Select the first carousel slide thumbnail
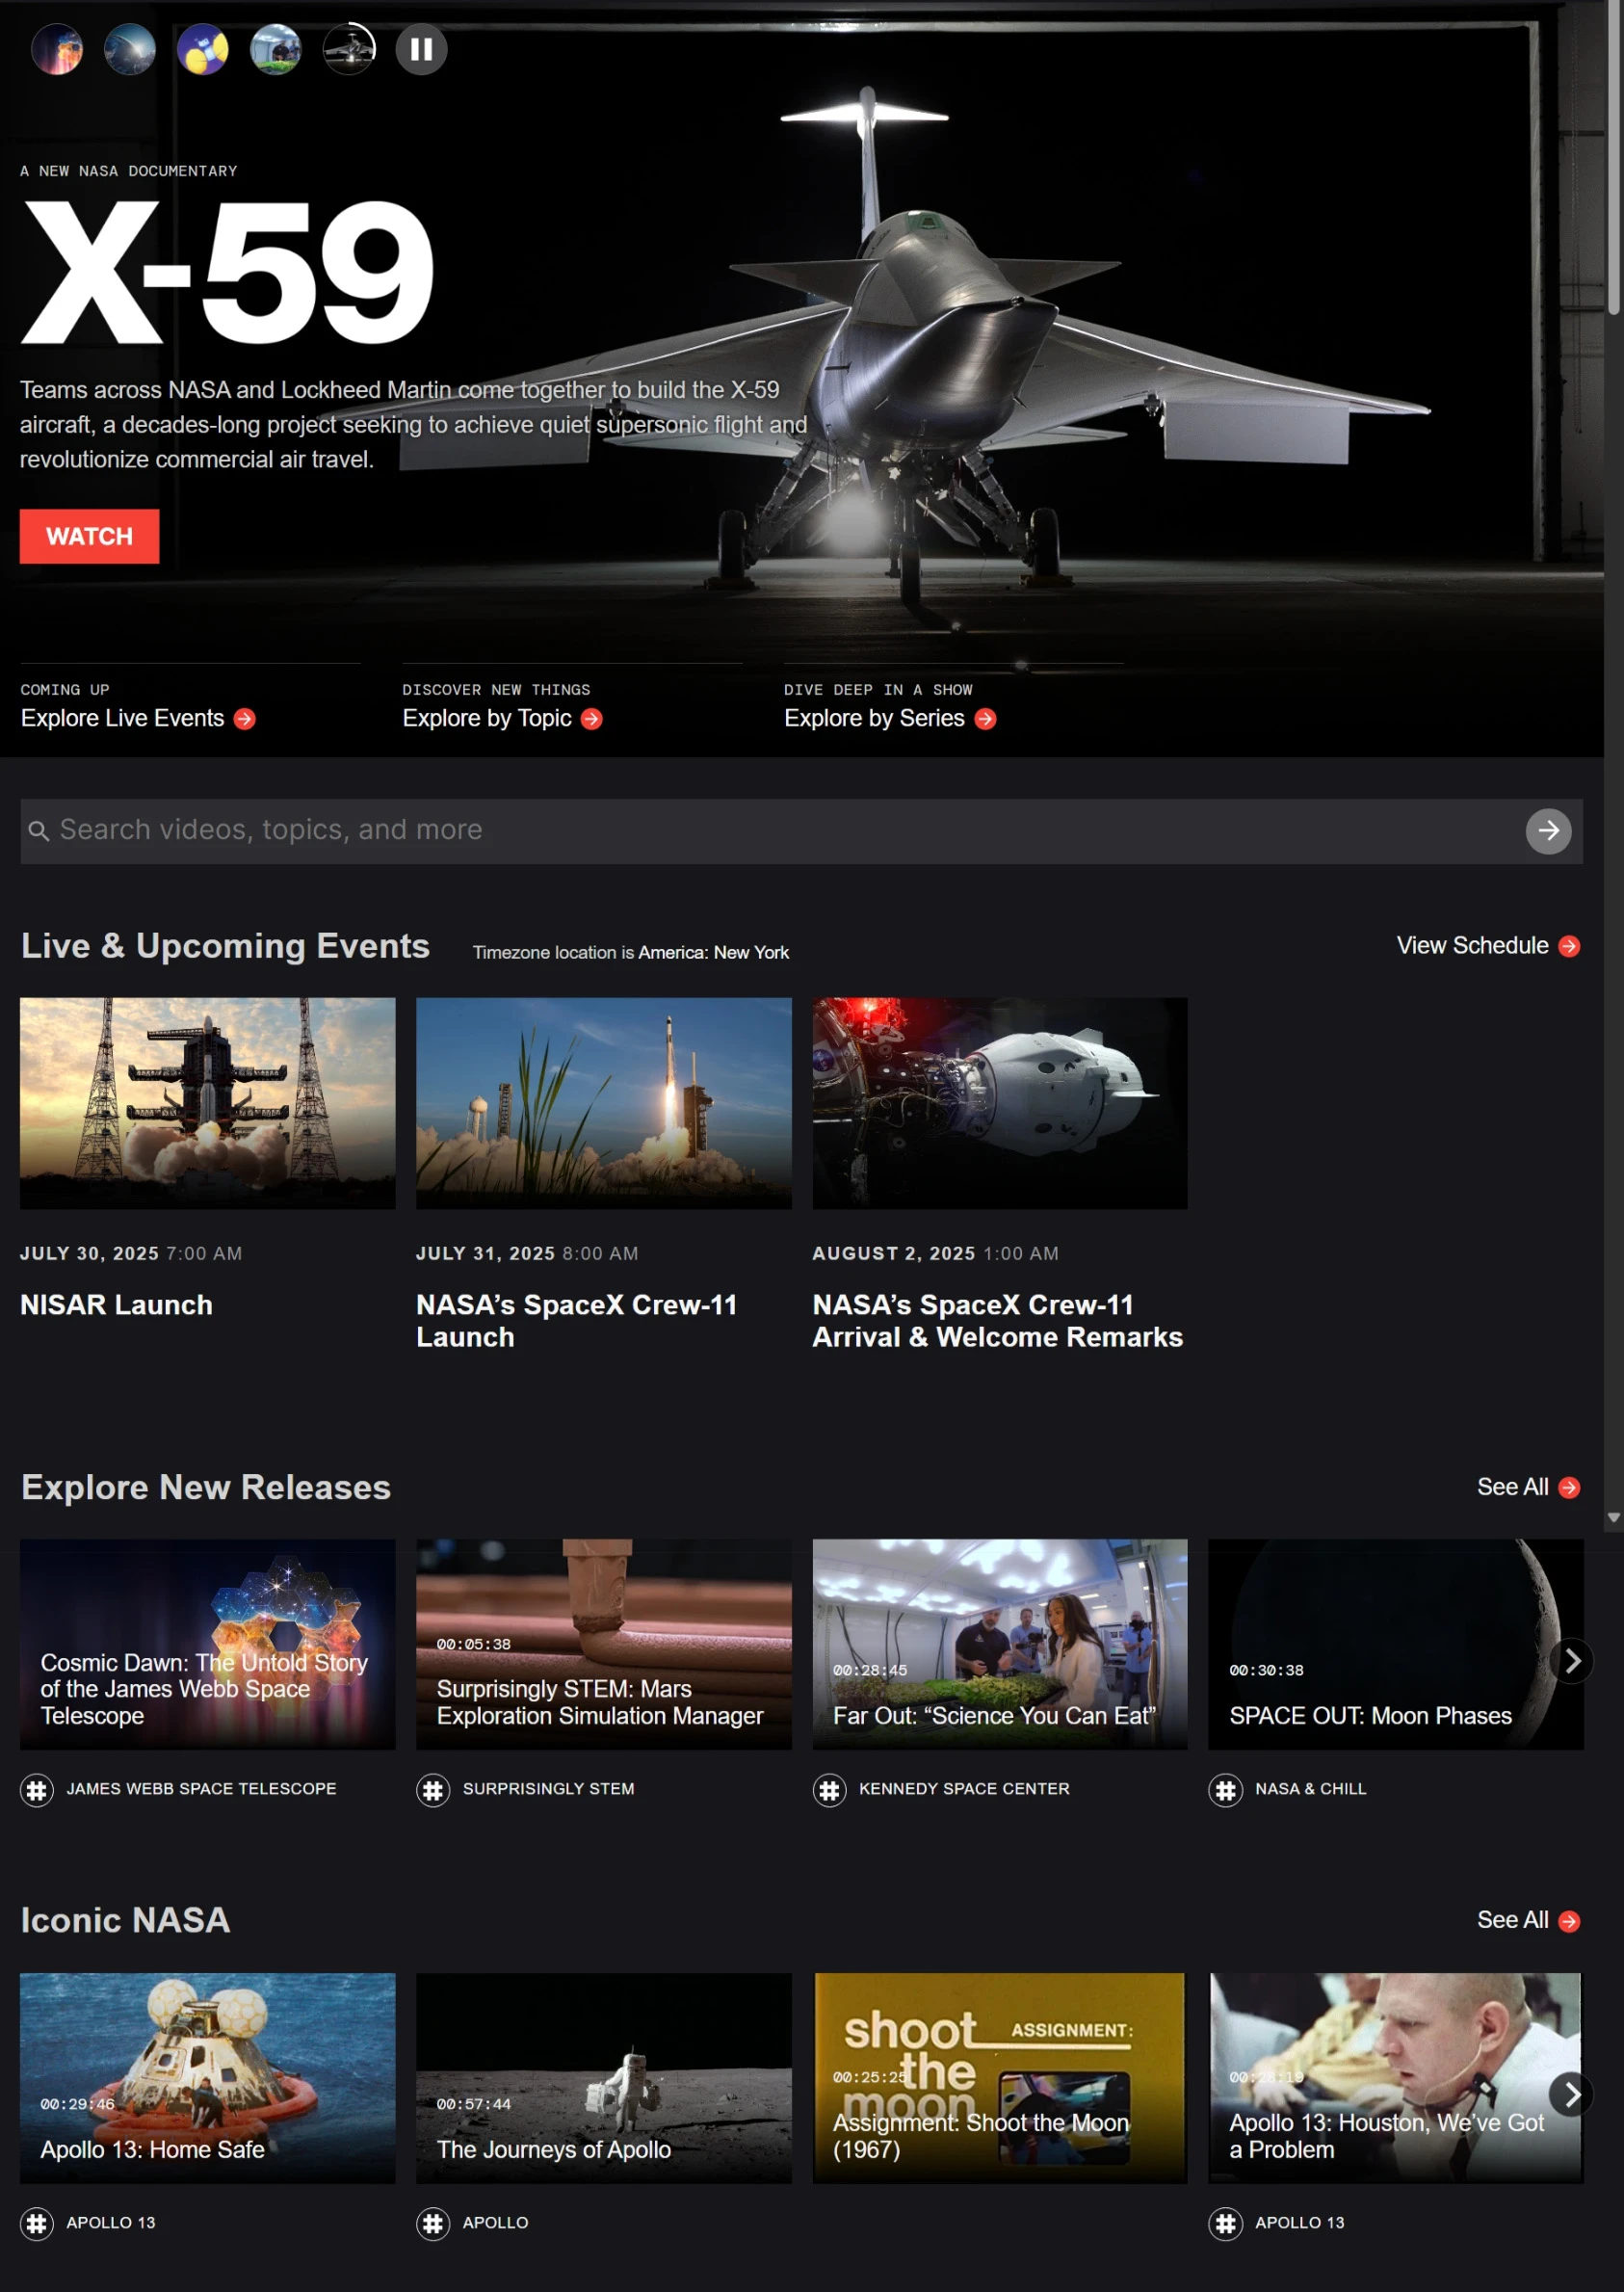Image resolution: width=1624 pixels, height=2292 pixels. (x=57, y=49)
